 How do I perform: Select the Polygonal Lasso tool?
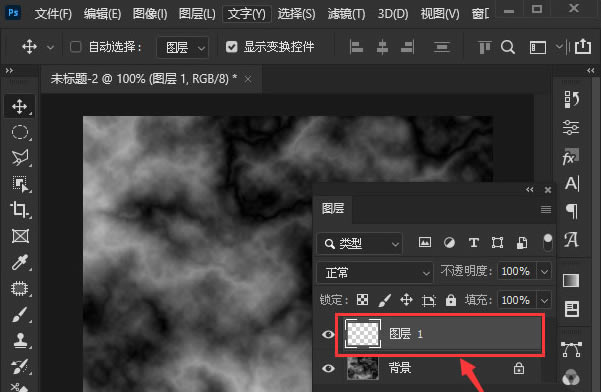[x=19, y=158]
